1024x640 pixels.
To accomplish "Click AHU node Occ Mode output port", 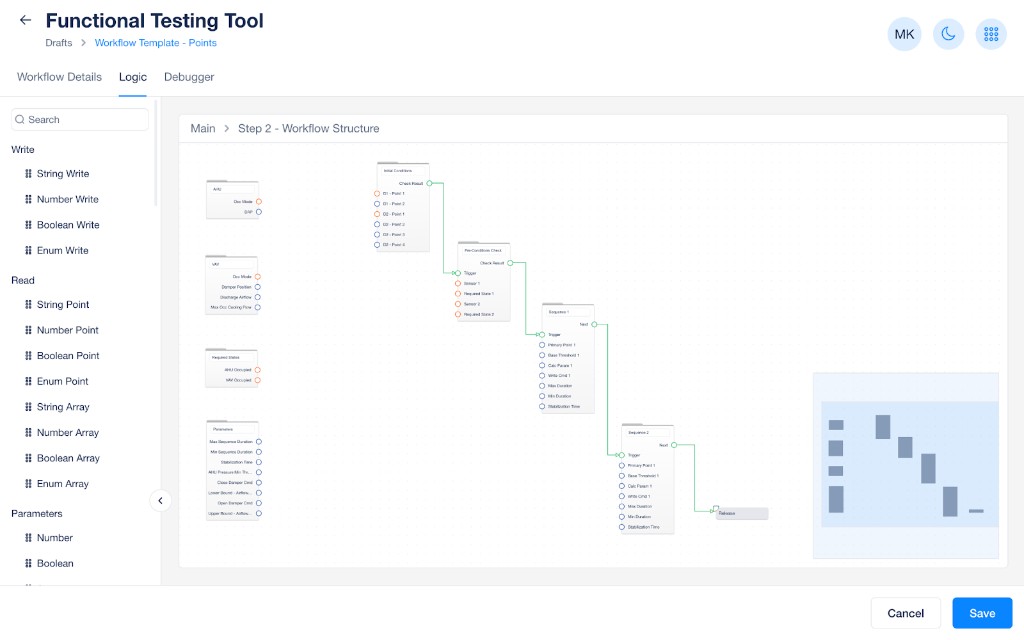I will click(259, 202).
